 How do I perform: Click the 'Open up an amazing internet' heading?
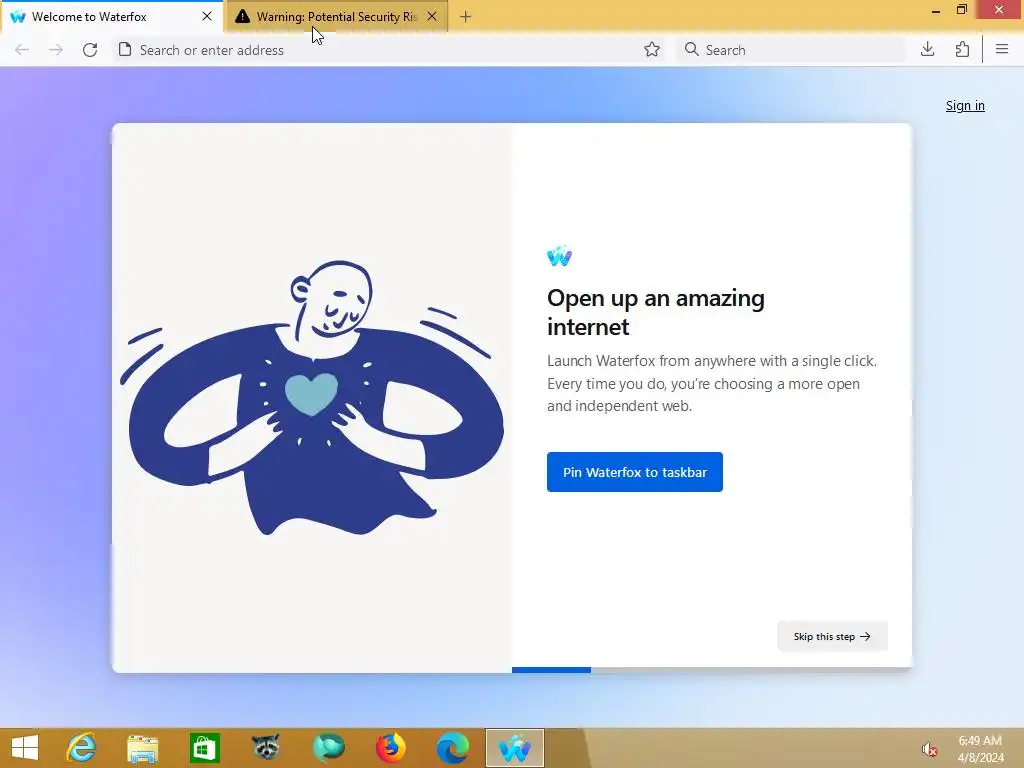point(656,312)
